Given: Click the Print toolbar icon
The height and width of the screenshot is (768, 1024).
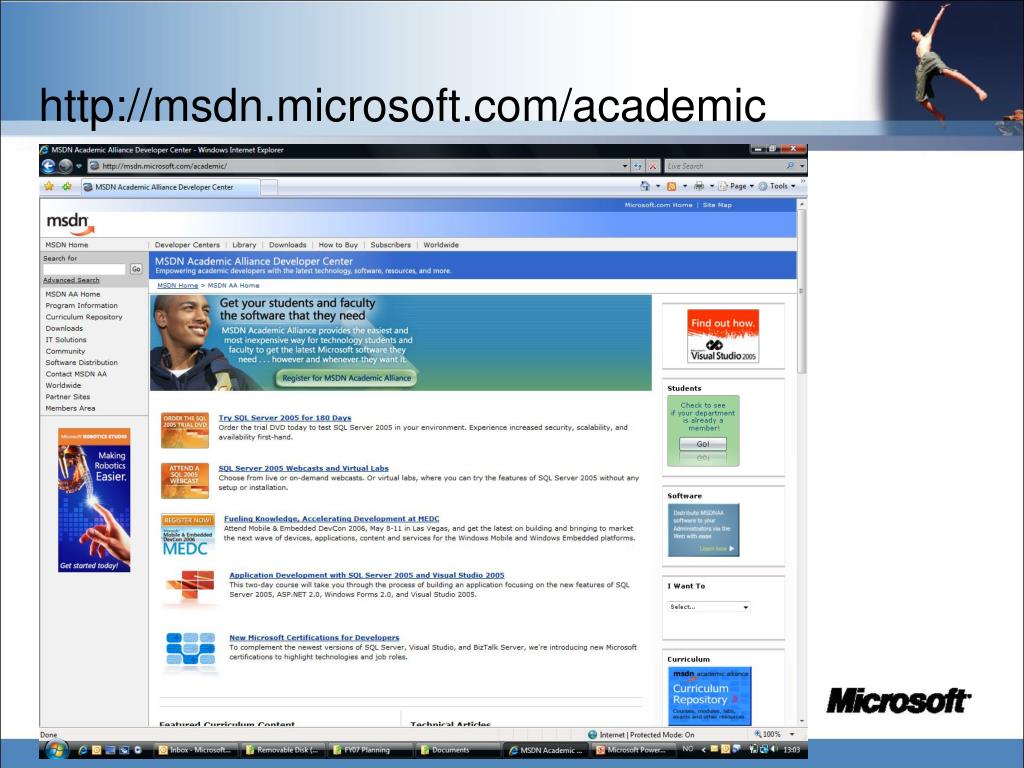Looking at the screenshot, I should click(699, 186).
